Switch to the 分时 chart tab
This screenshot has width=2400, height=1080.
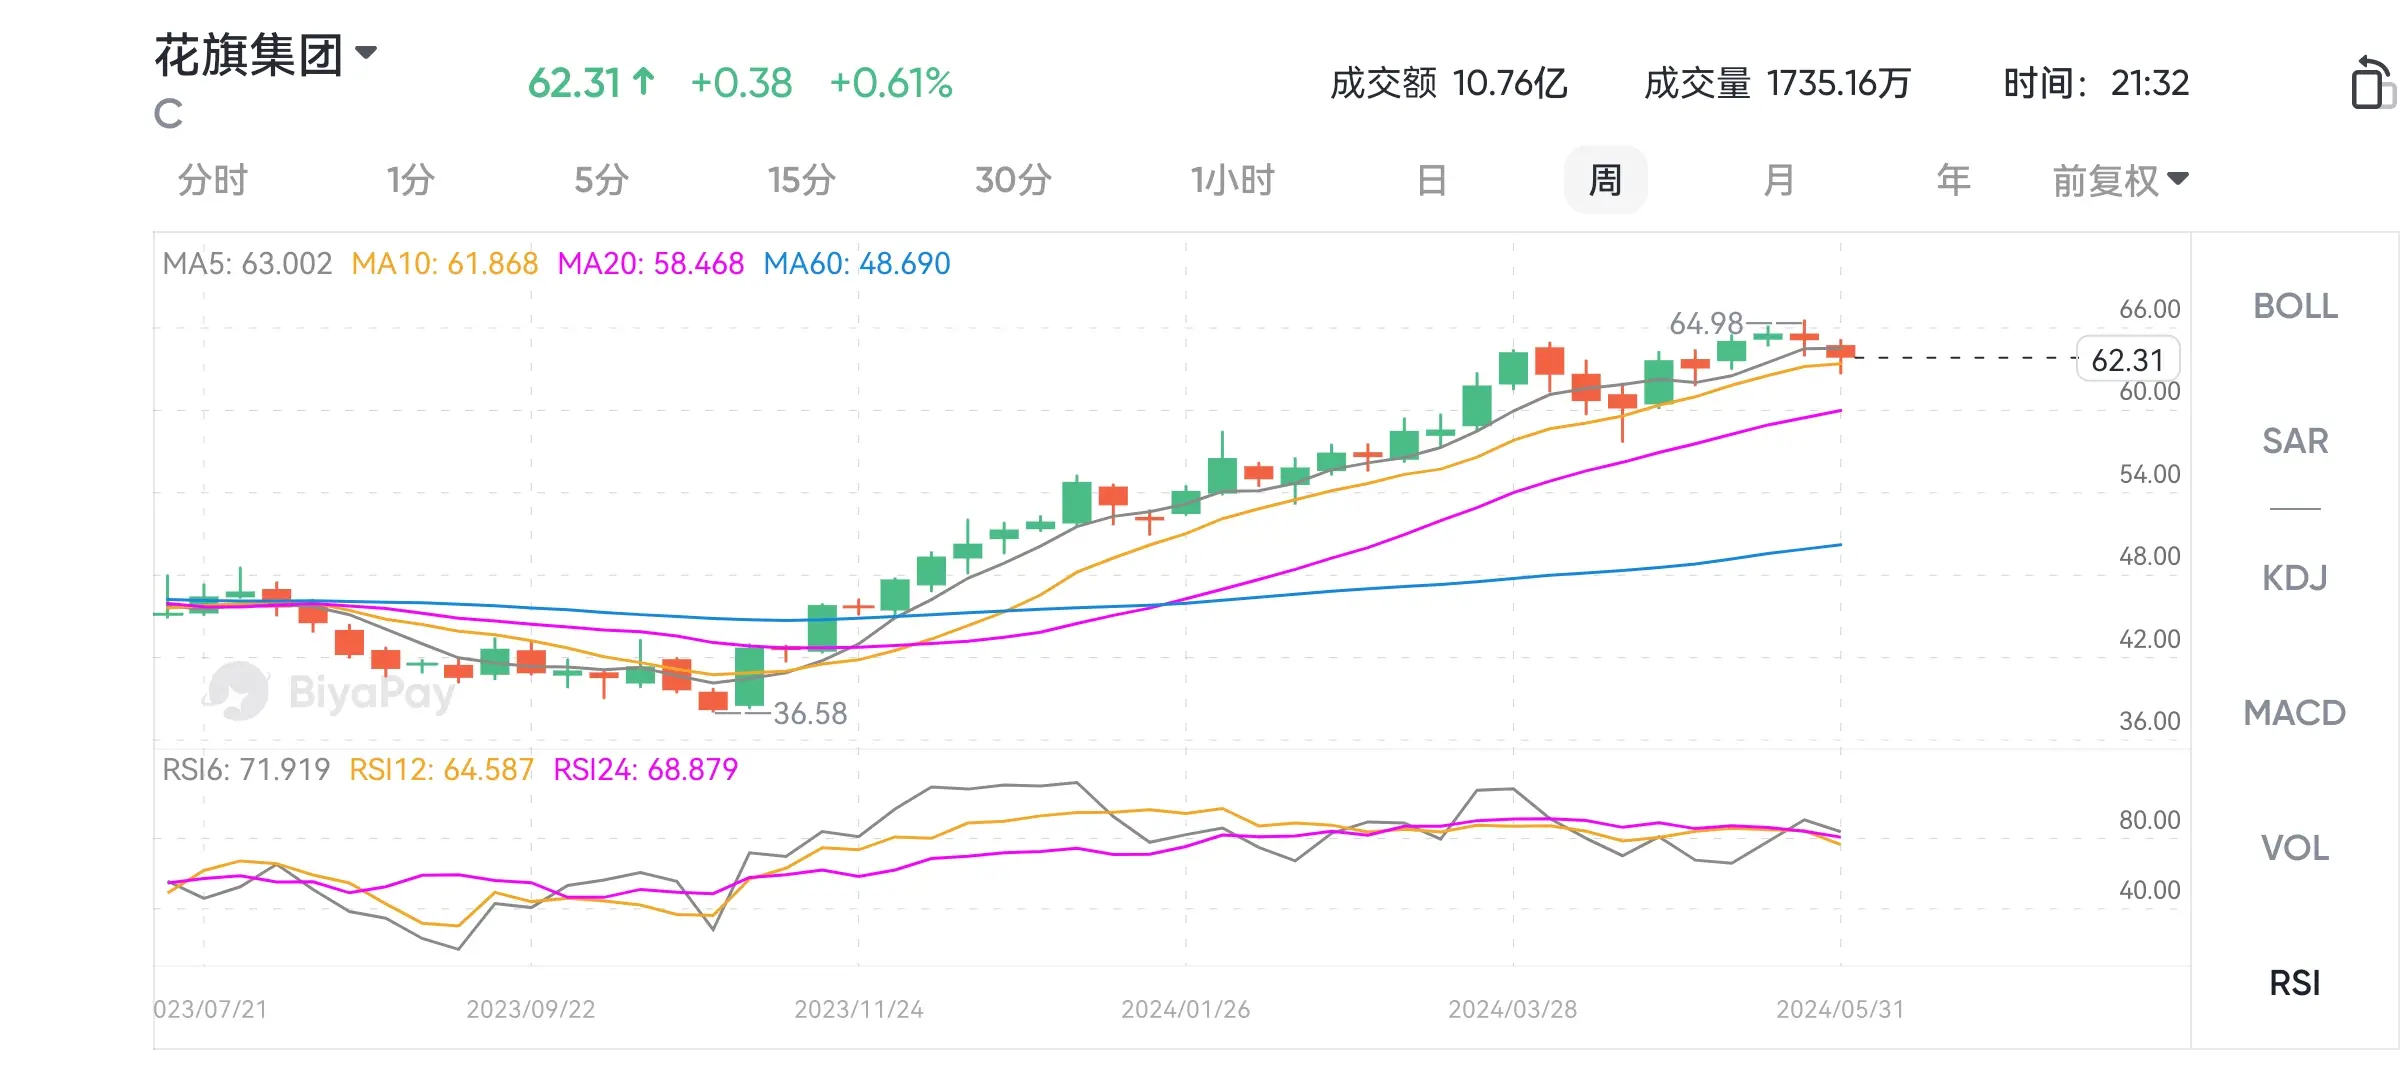(x=212, y=181)
